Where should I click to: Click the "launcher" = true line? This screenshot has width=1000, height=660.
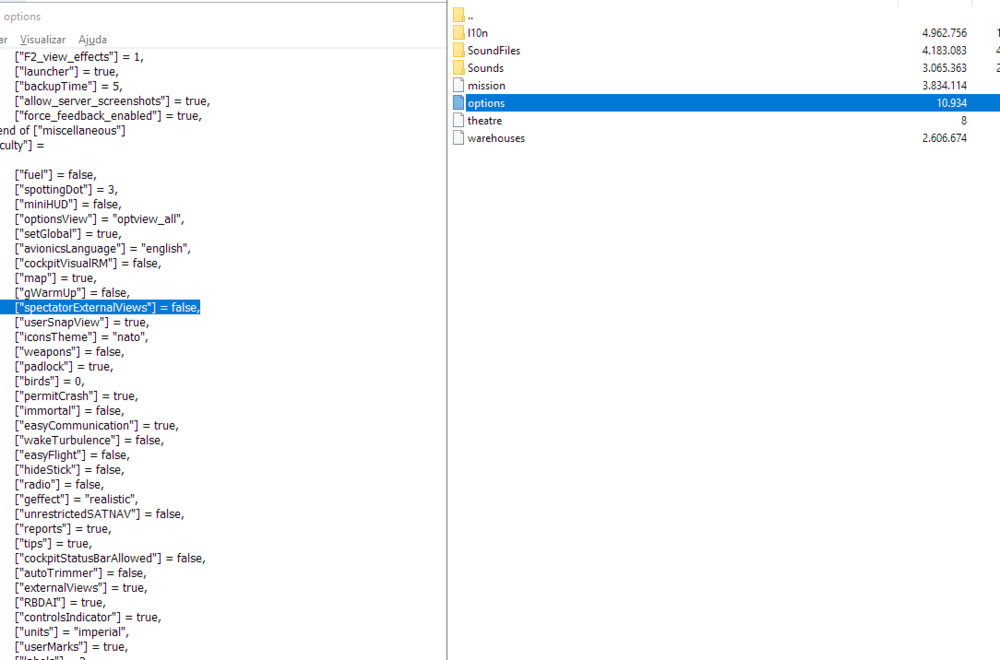pos(66,71)
